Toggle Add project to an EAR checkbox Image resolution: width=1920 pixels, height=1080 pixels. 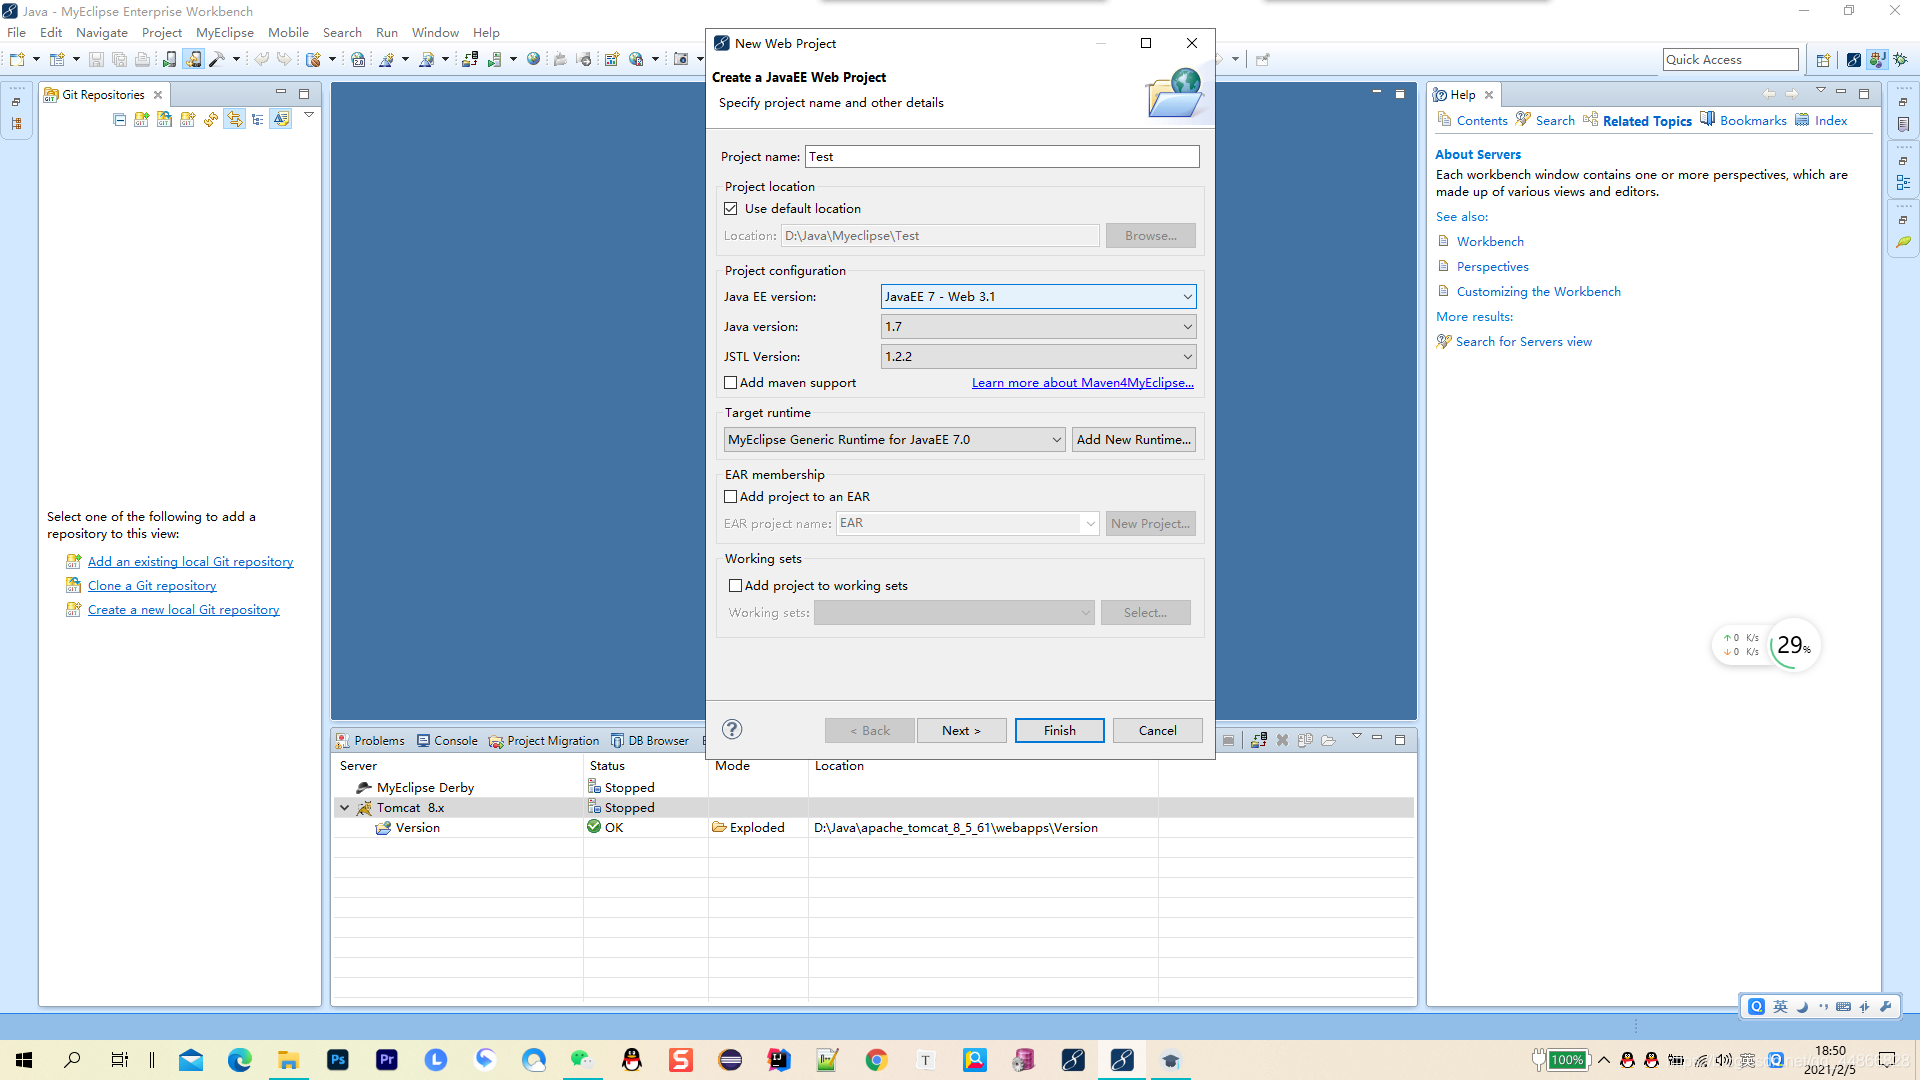point(731,496)
